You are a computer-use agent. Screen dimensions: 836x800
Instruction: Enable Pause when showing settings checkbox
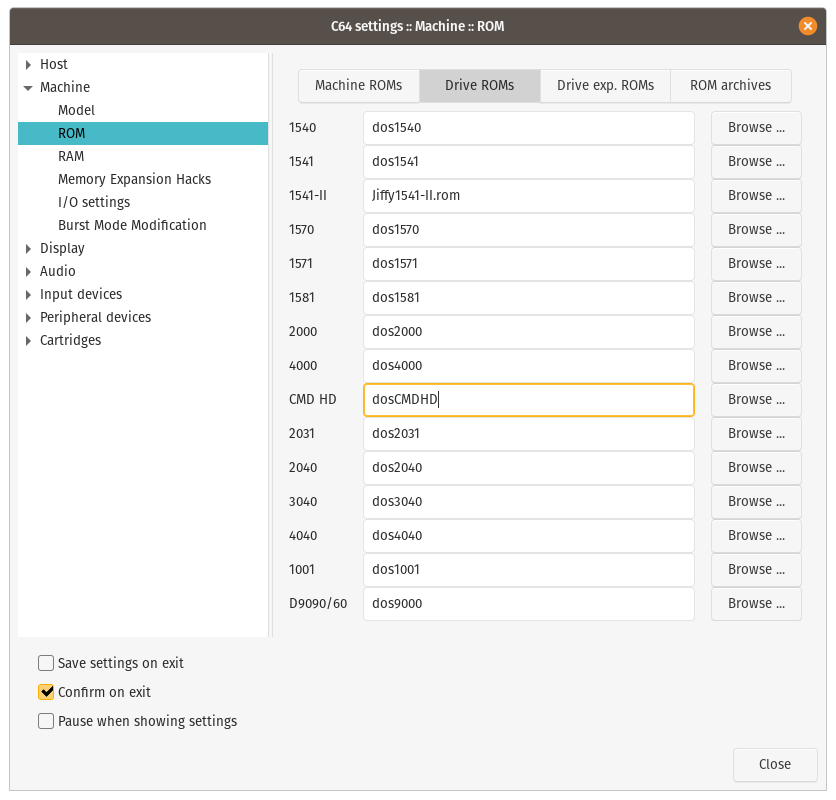(46, 721)
